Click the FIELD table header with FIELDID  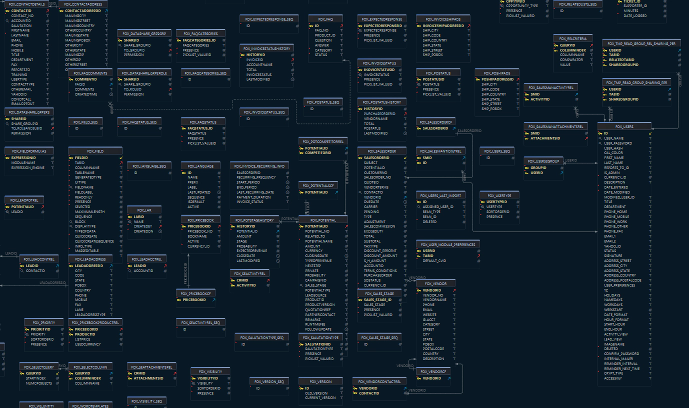pyautogui.click(x=95, y=151)
